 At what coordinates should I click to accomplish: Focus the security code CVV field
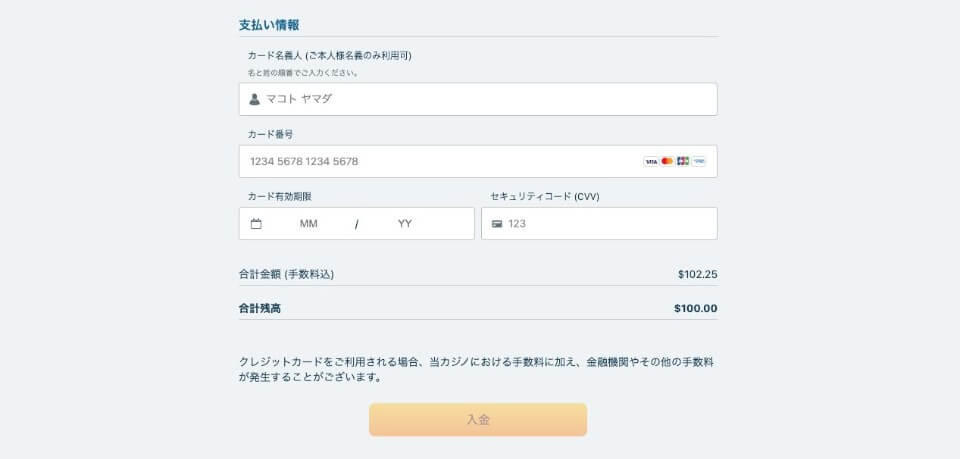599,223
